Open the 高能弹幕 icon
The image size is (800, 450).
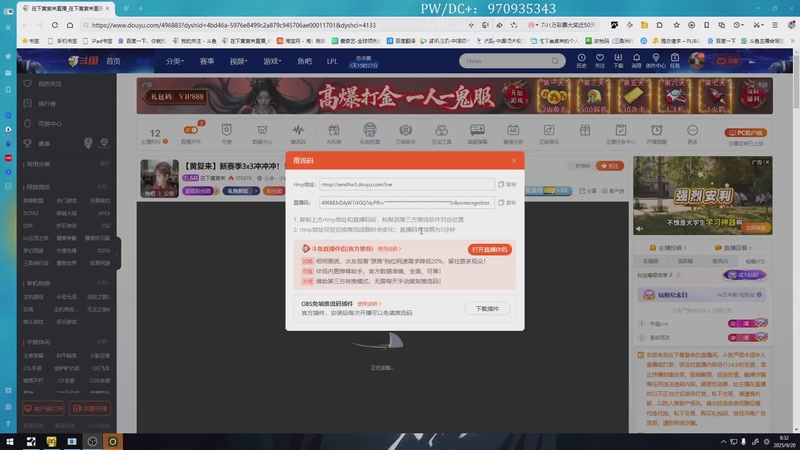tap(477, 134)
